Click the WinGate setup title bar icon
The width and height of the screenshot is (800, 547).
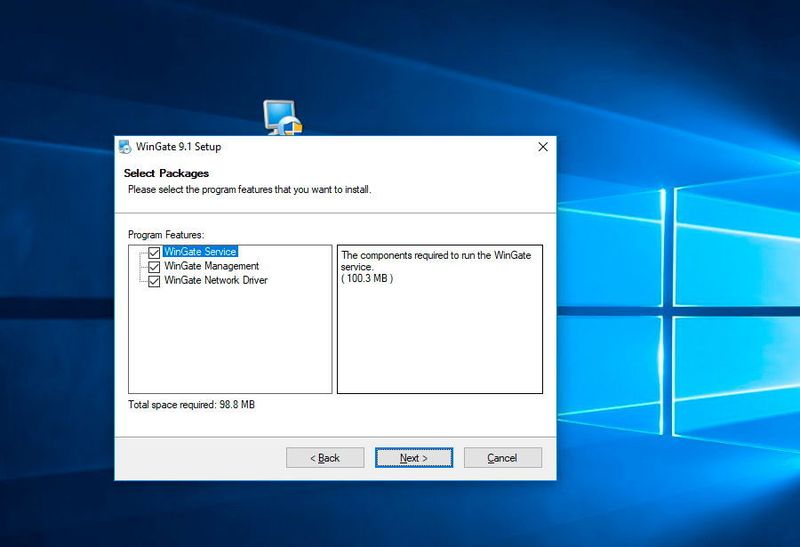click(x=125, y=147)
